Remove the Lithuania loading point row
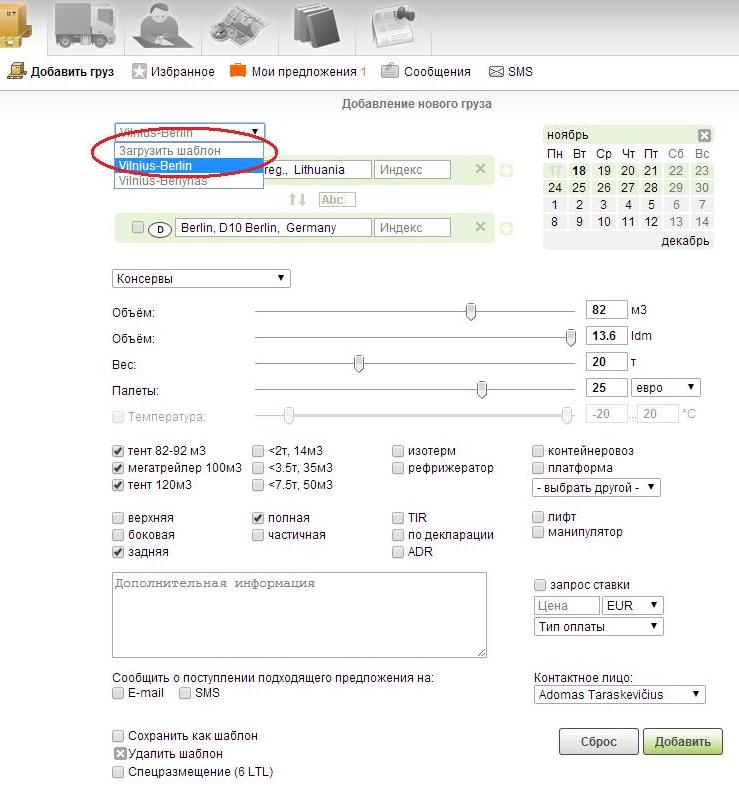The width and height of the screenshot is (739, 792). (480, 169)
